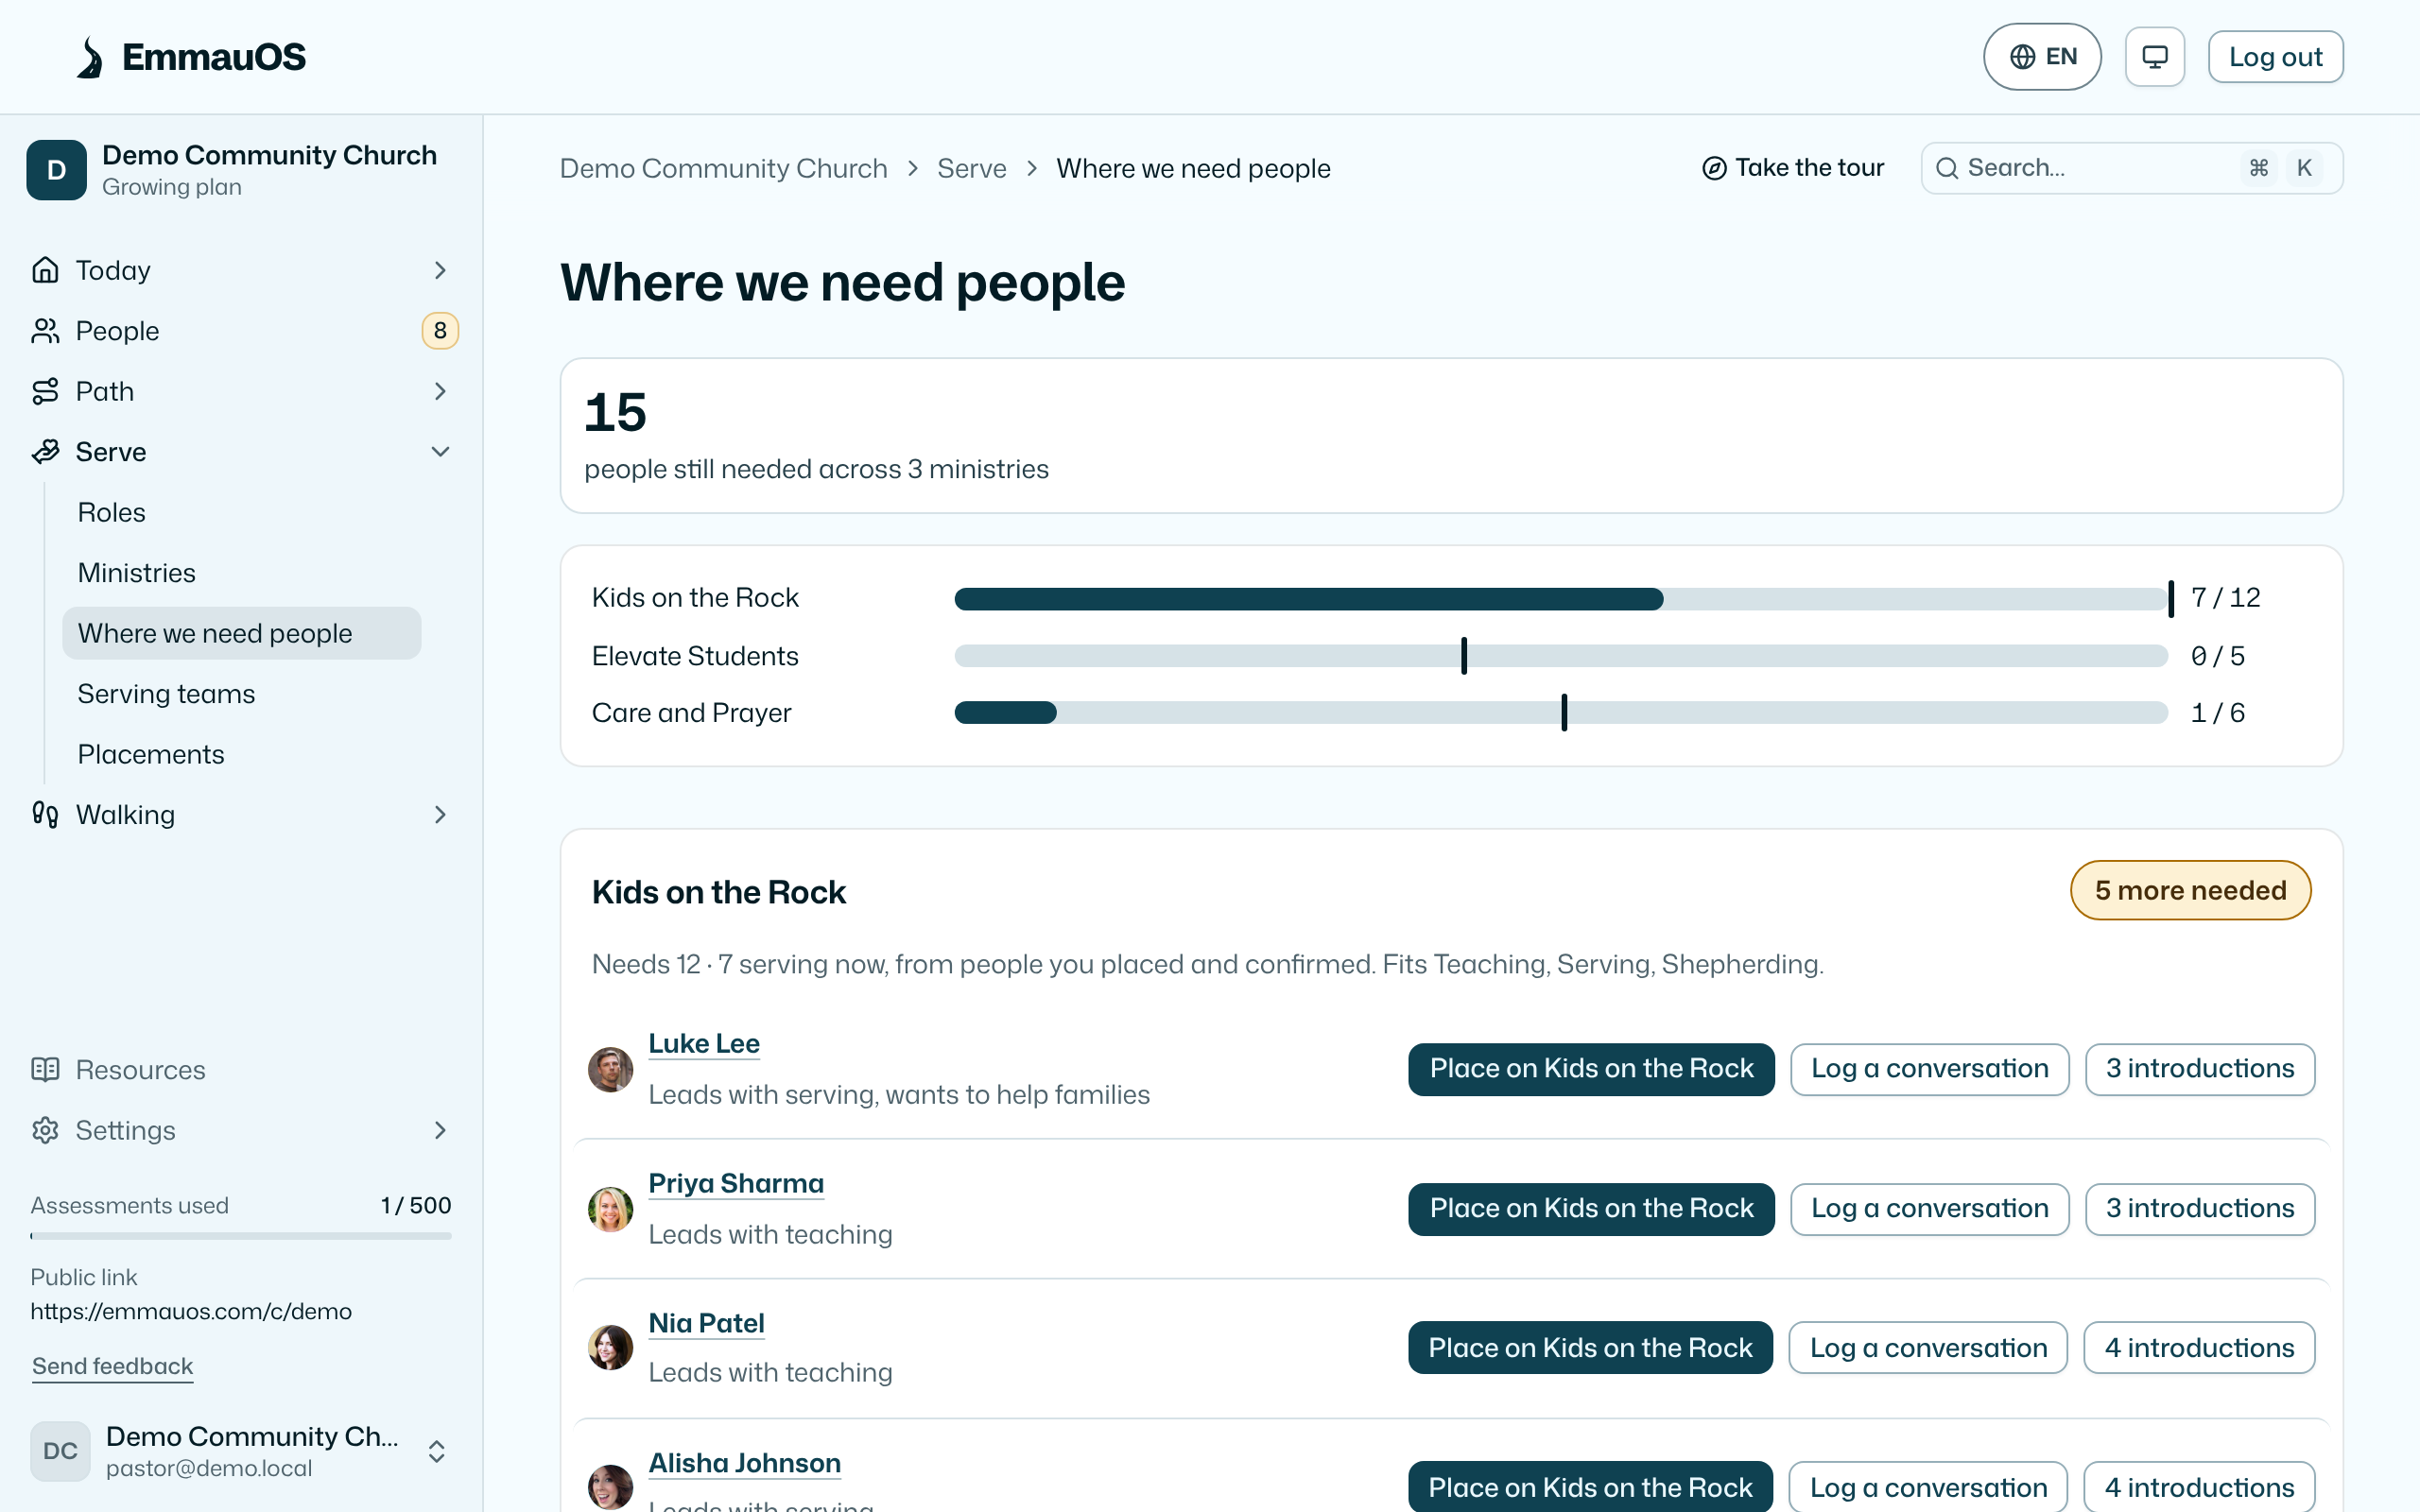Expand the Today section chevron
The height and width of the screenshot is (1512, 2420).
point(440,270)
